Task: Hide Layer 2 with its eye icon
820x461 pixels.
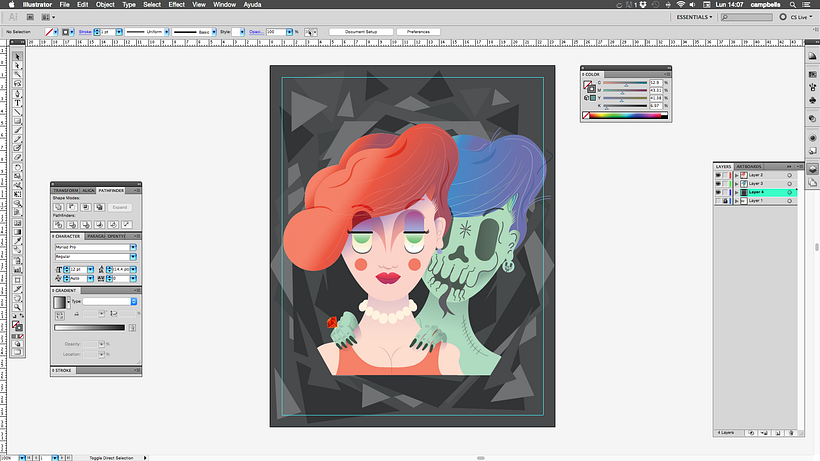Action: (x=718, y=175)
